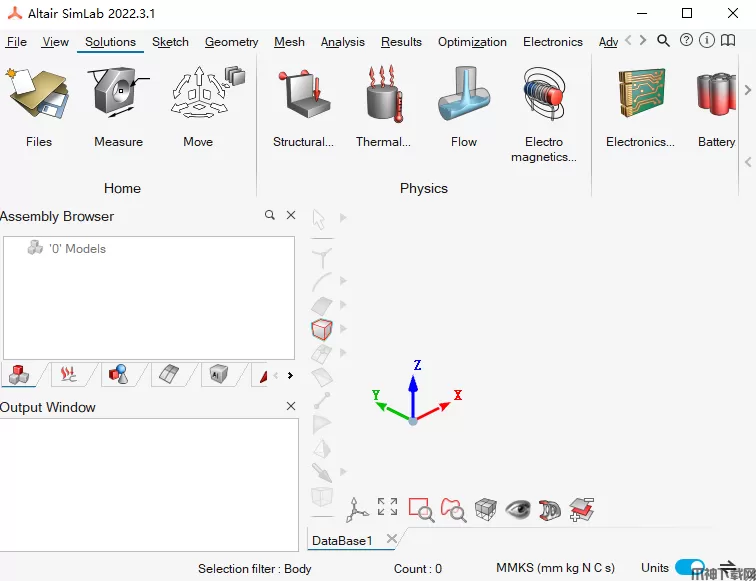Expand the face selection options arrow

tap(343, 304)
